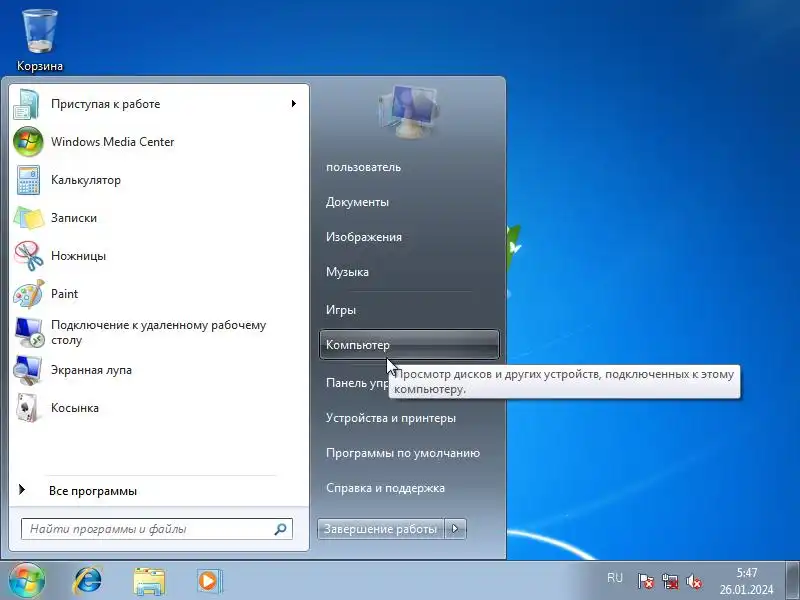Viewport: 800px width, 600px height.
Task: Launch Windows Media Player from taskbar
Action: point(209,581)
